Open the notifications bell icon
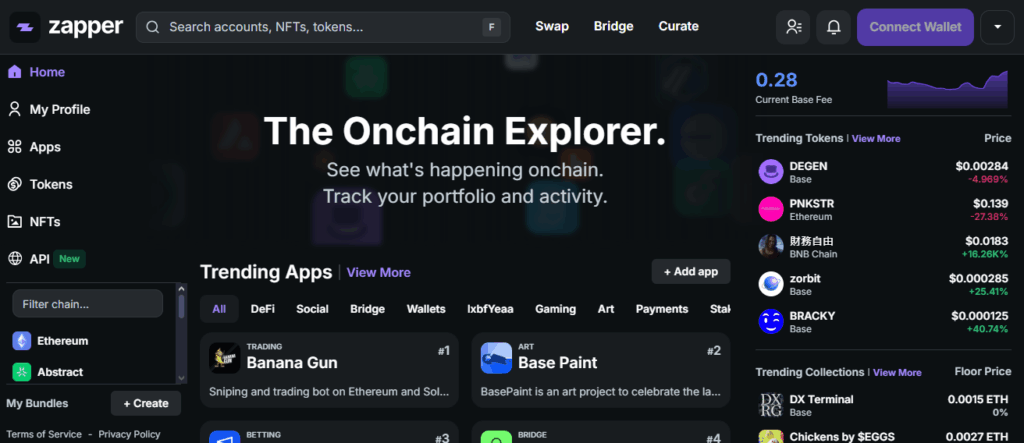Screen dimensions: 1024x443 point(833,27)
